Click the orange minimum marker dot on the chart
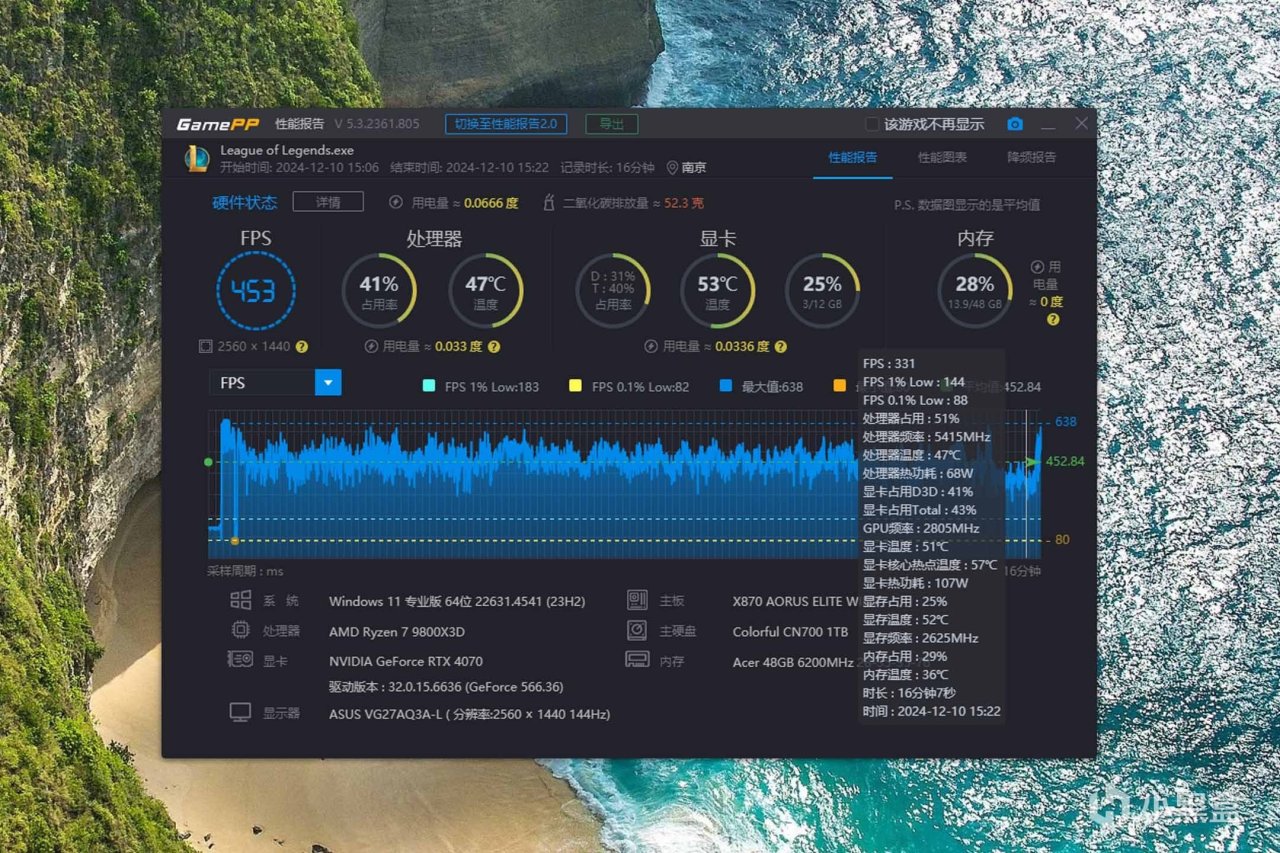1280x853 pixels. click(234, 541)
